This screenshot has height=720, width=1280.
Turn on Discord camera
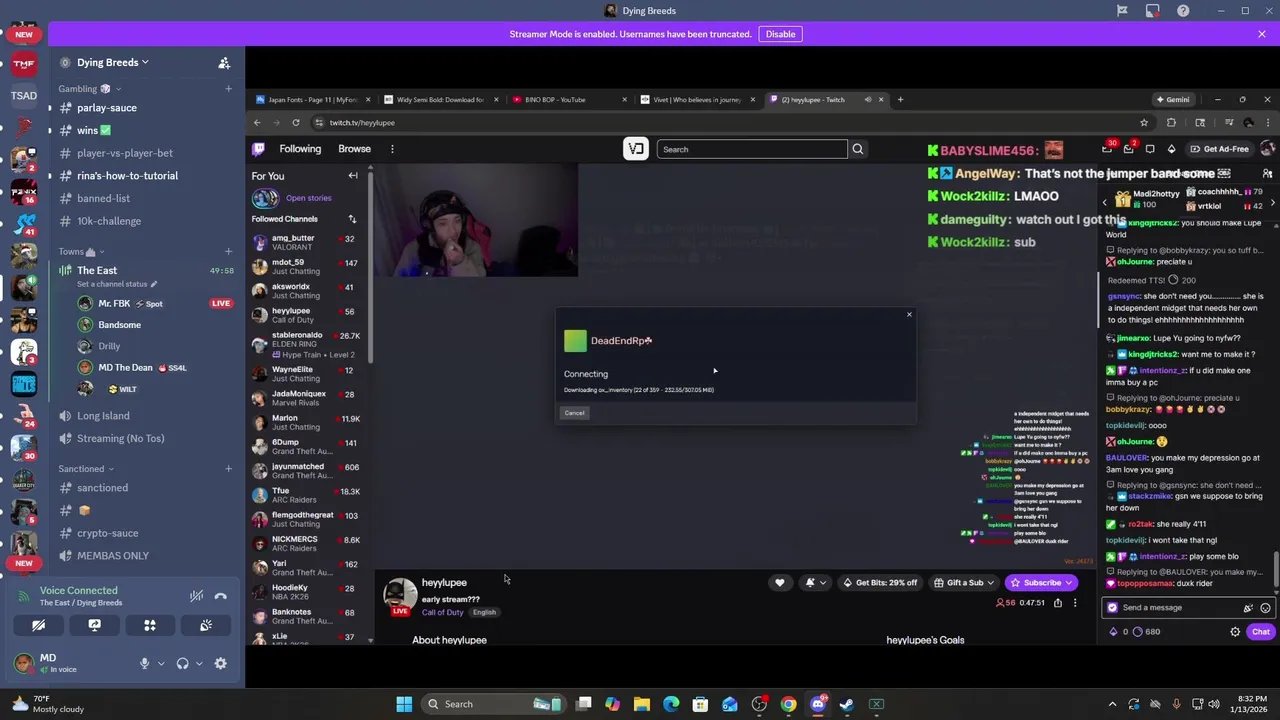(x=38, y=625)
